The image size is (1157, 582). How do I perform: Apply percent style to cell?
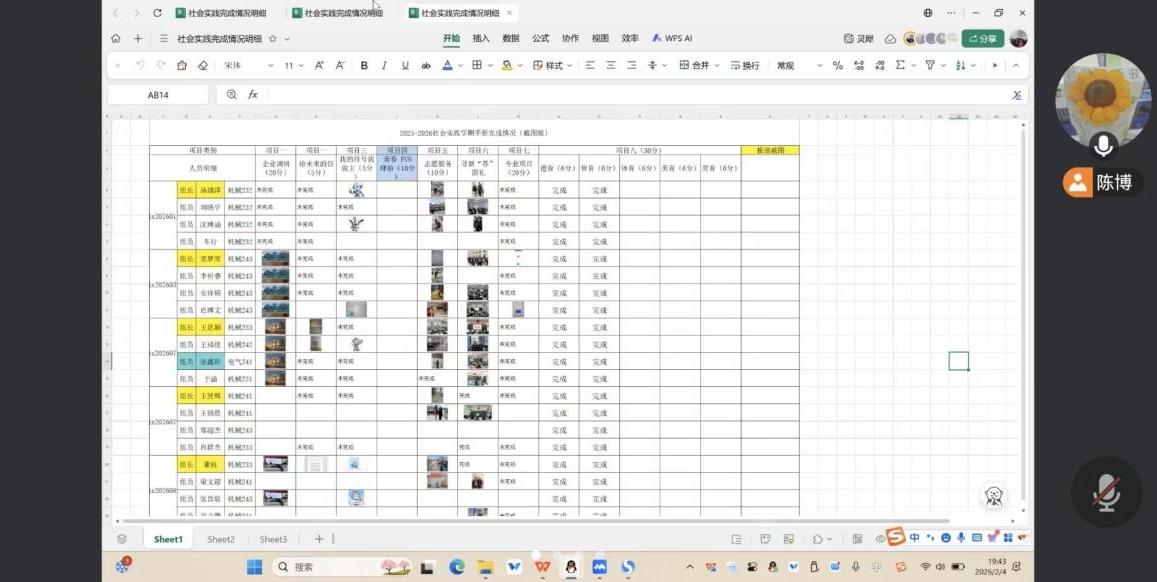[838, 65]
